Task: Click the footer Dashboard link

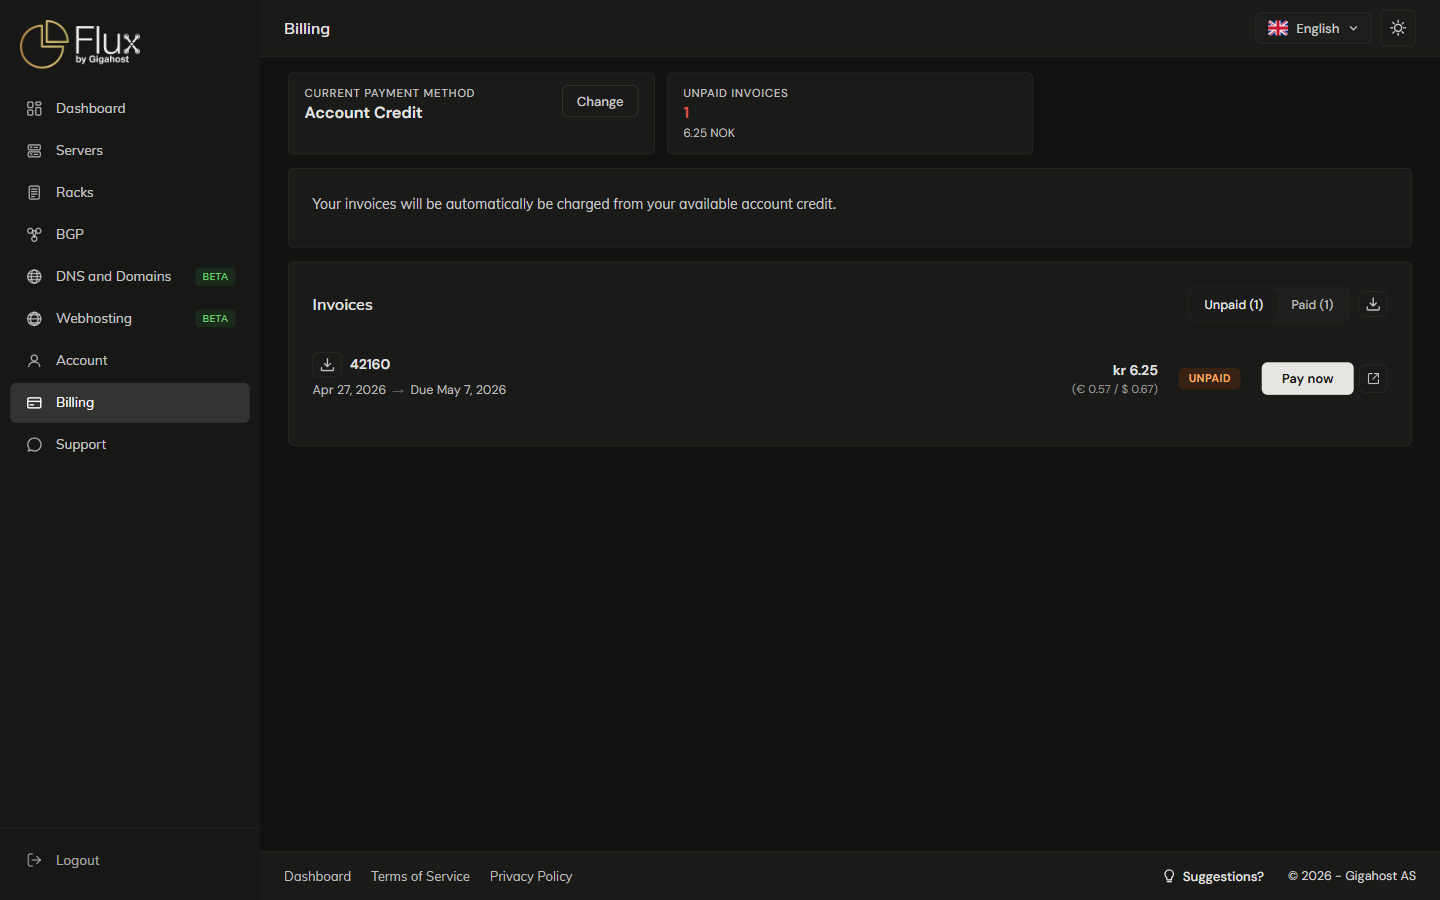Action: [x=317, y=876]
